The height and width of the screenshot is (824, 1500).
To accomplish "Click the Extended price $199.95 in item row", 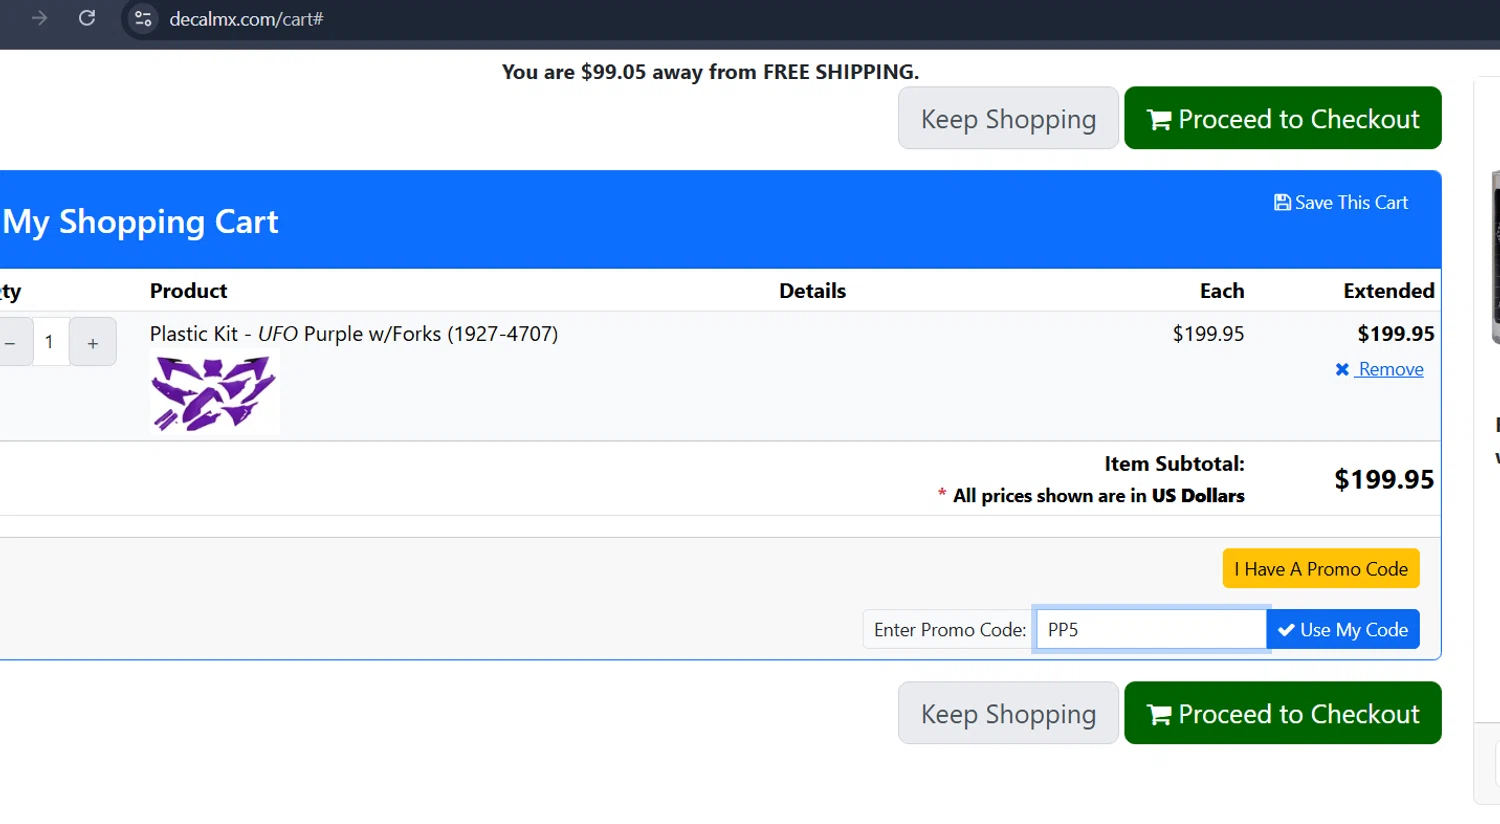I will click(x=1396, y=334).
